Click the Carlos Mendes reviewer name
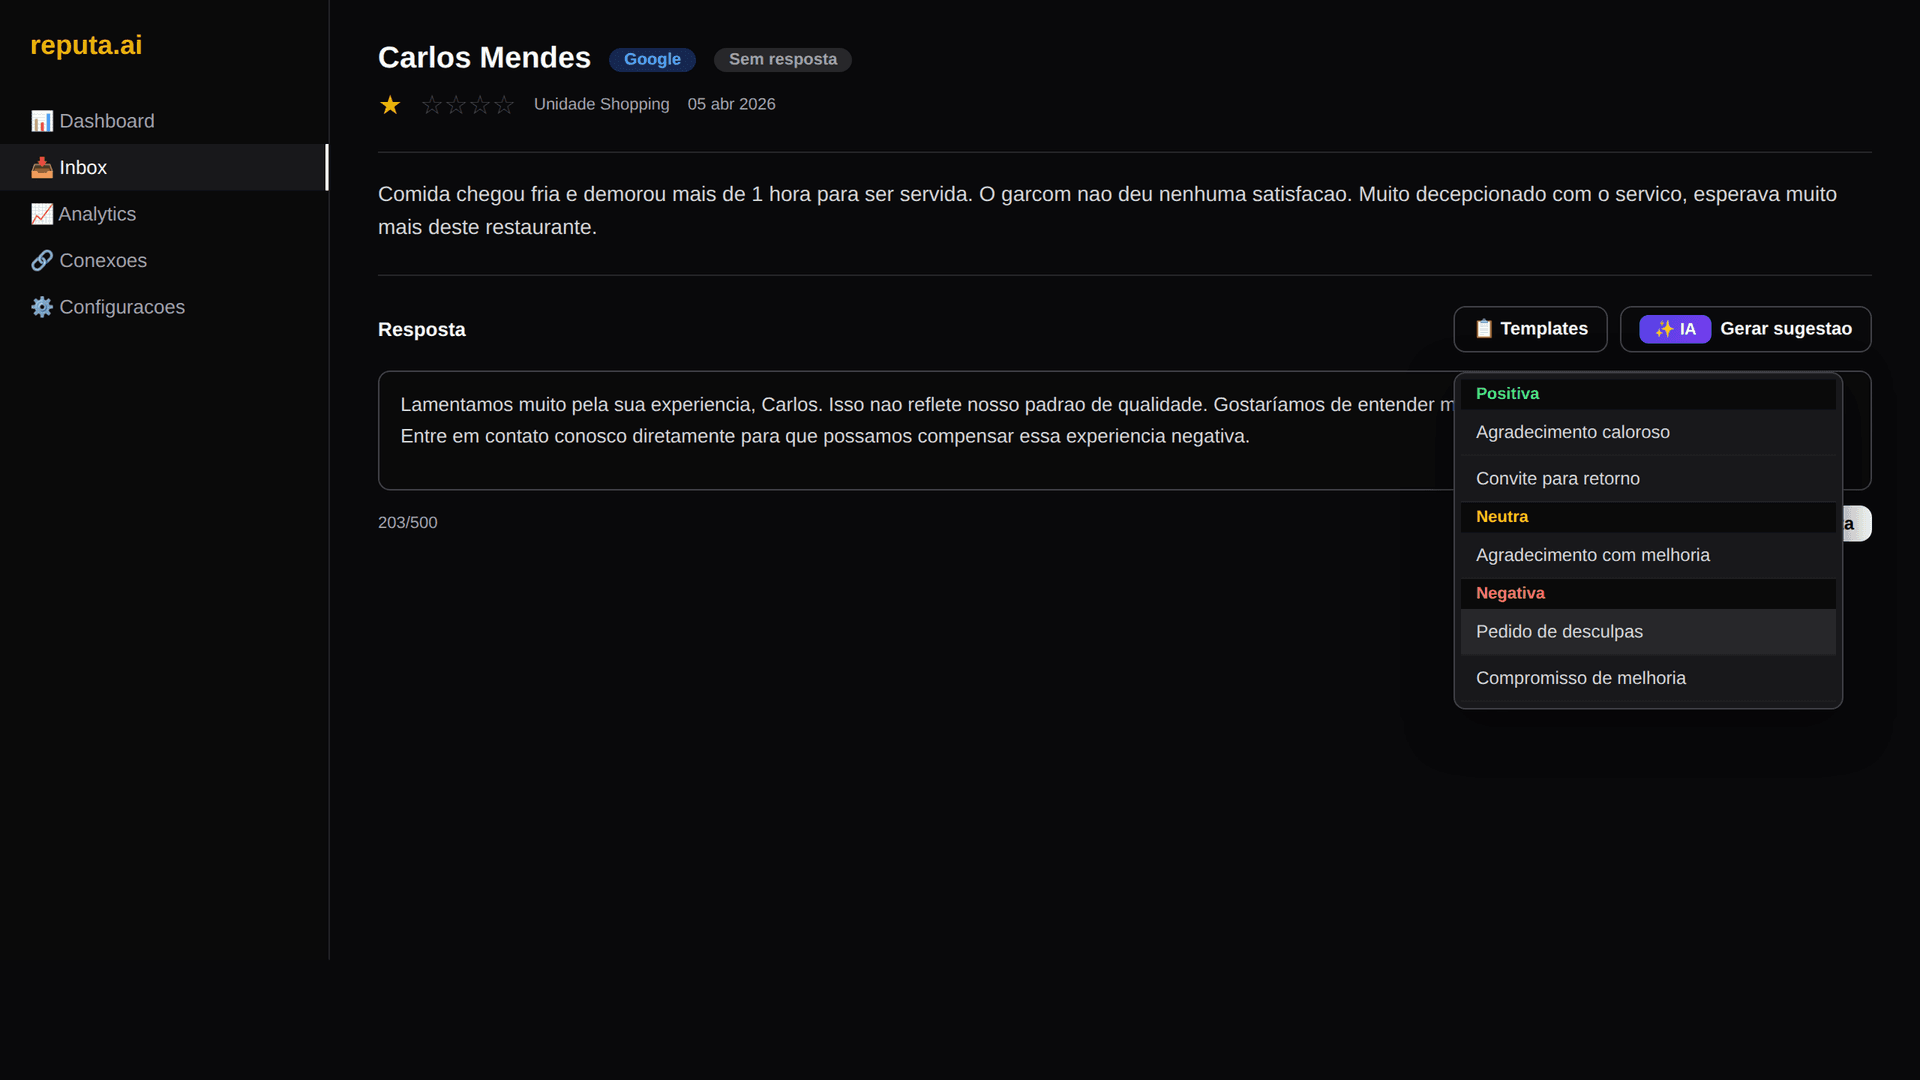 [484, 58]
